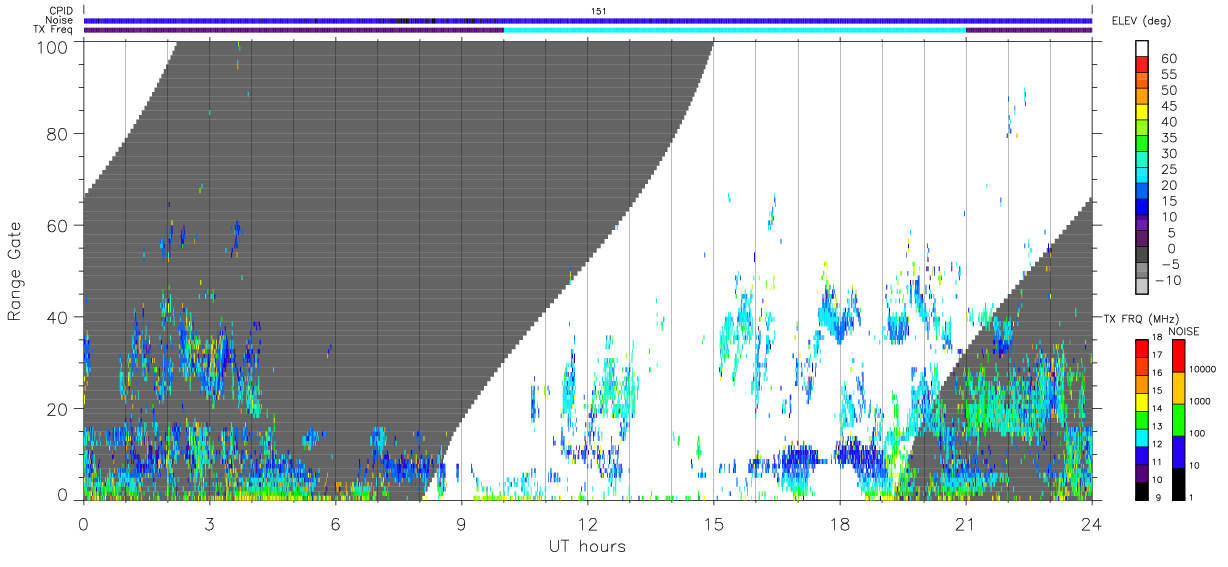1228x567 pixels.
Task: Click the 80 tick label on Range Gate axis
Action: click(x=56, y=134)
